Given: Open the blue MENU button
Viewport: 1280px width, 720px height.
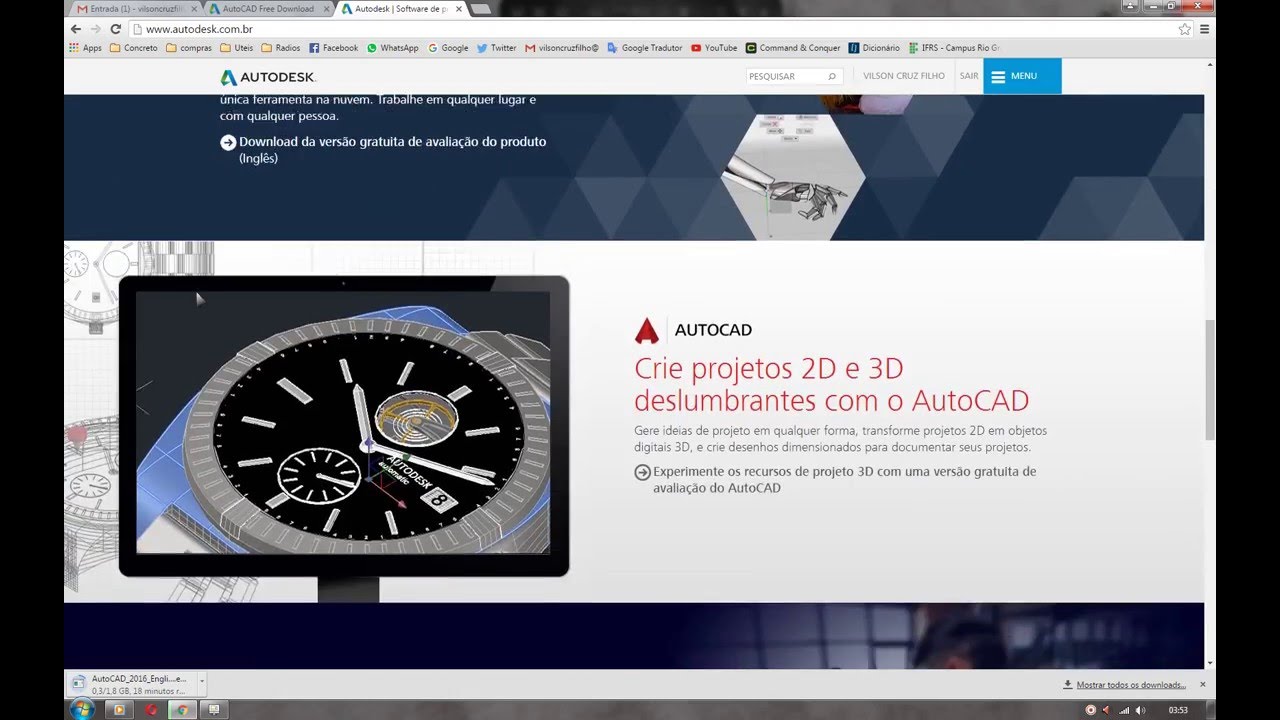Looking at the screenshot, I should point(1022,76).
